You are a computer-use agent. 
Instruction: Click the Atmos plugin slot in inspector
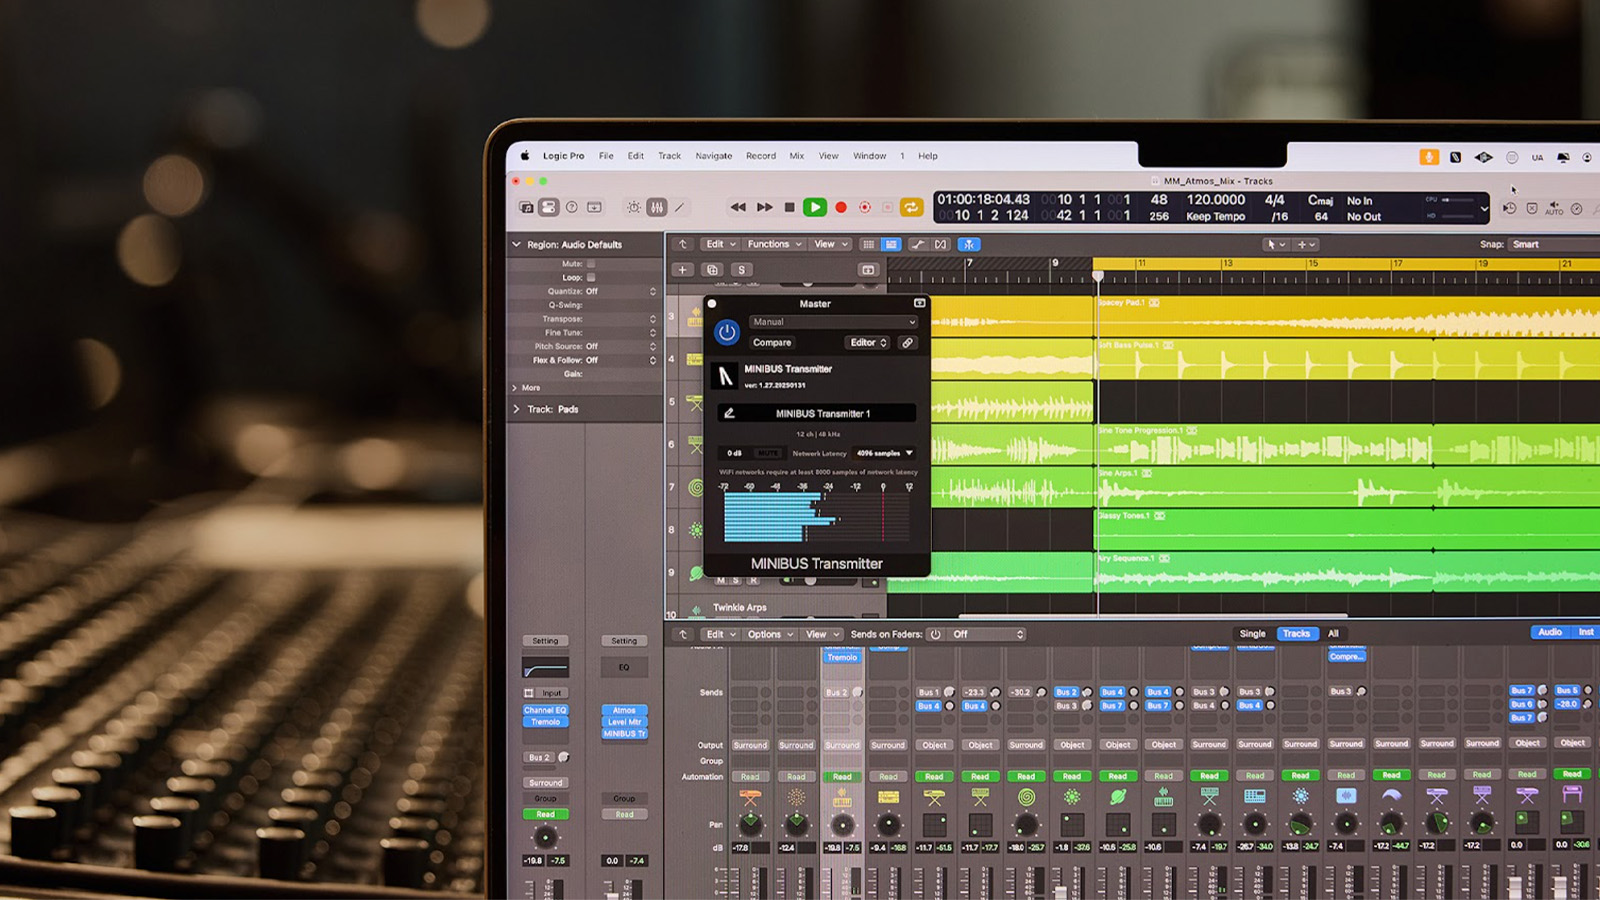624,710
